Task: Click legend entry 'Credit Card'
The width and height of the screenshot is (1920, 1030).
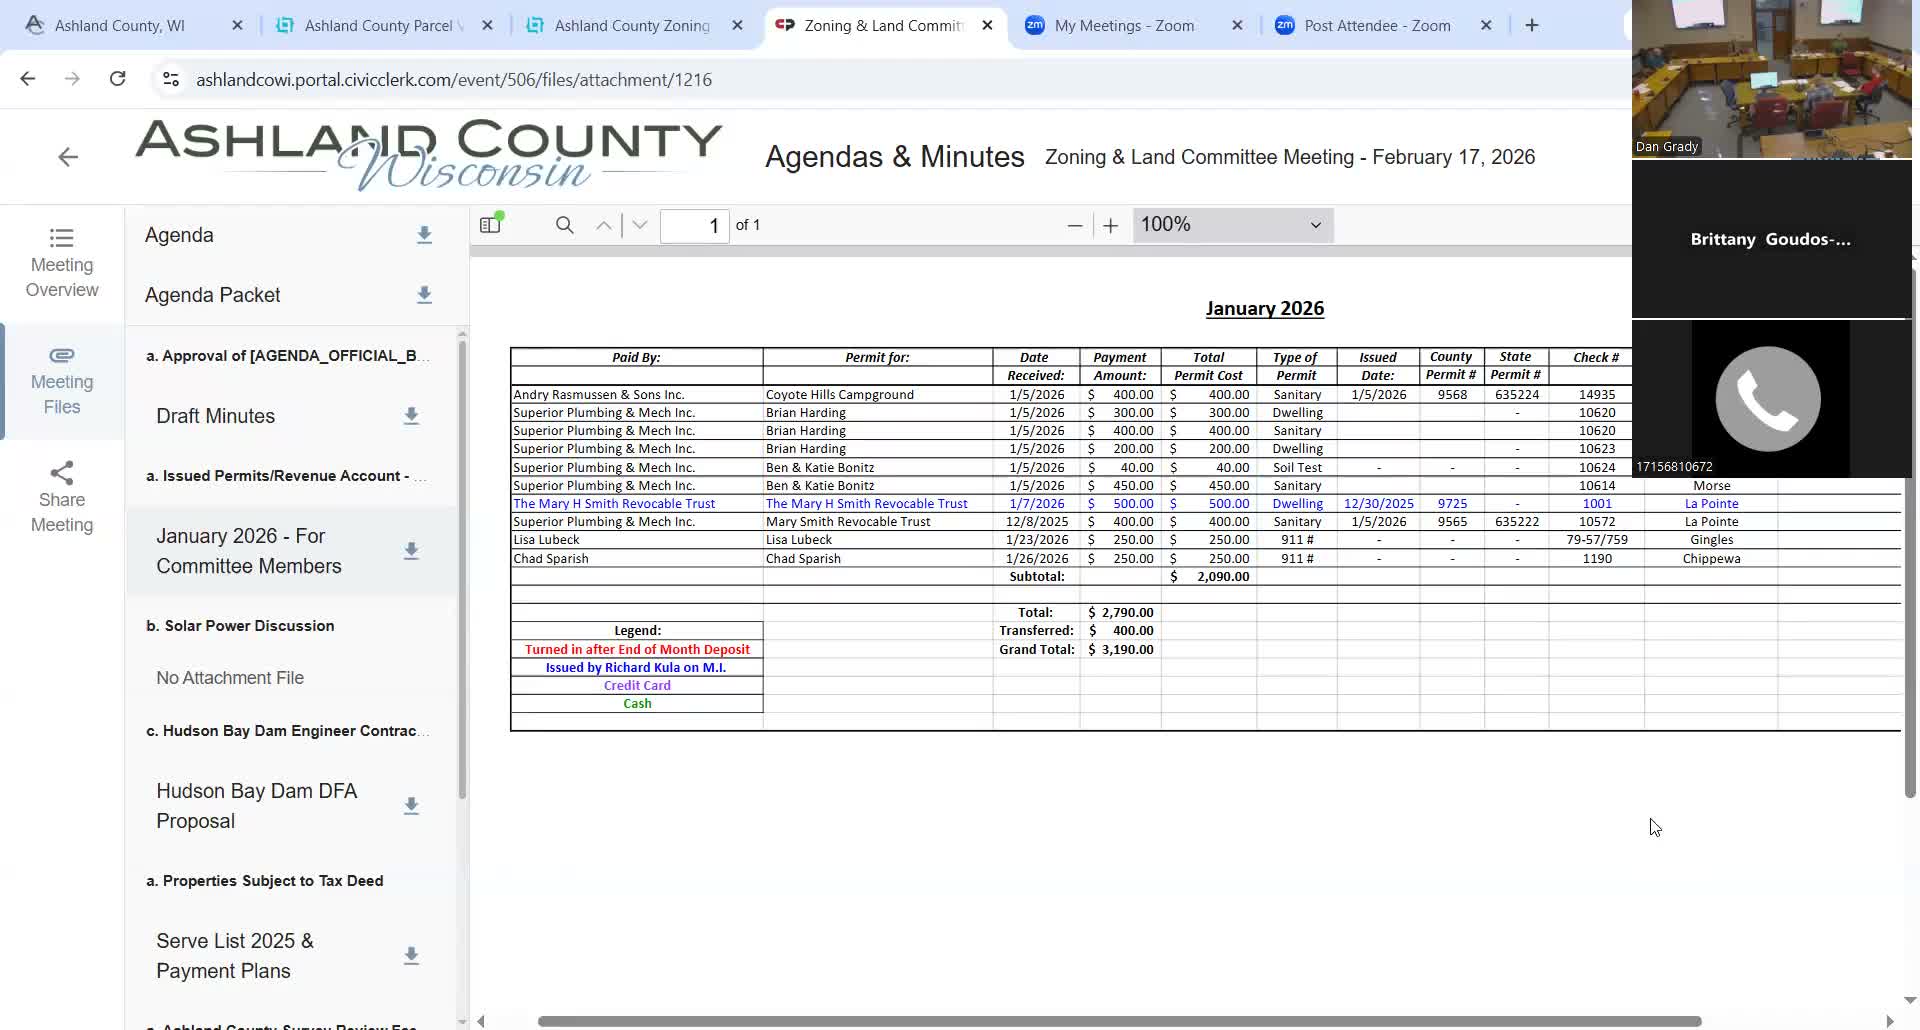Action: click(x=637, y=686)
